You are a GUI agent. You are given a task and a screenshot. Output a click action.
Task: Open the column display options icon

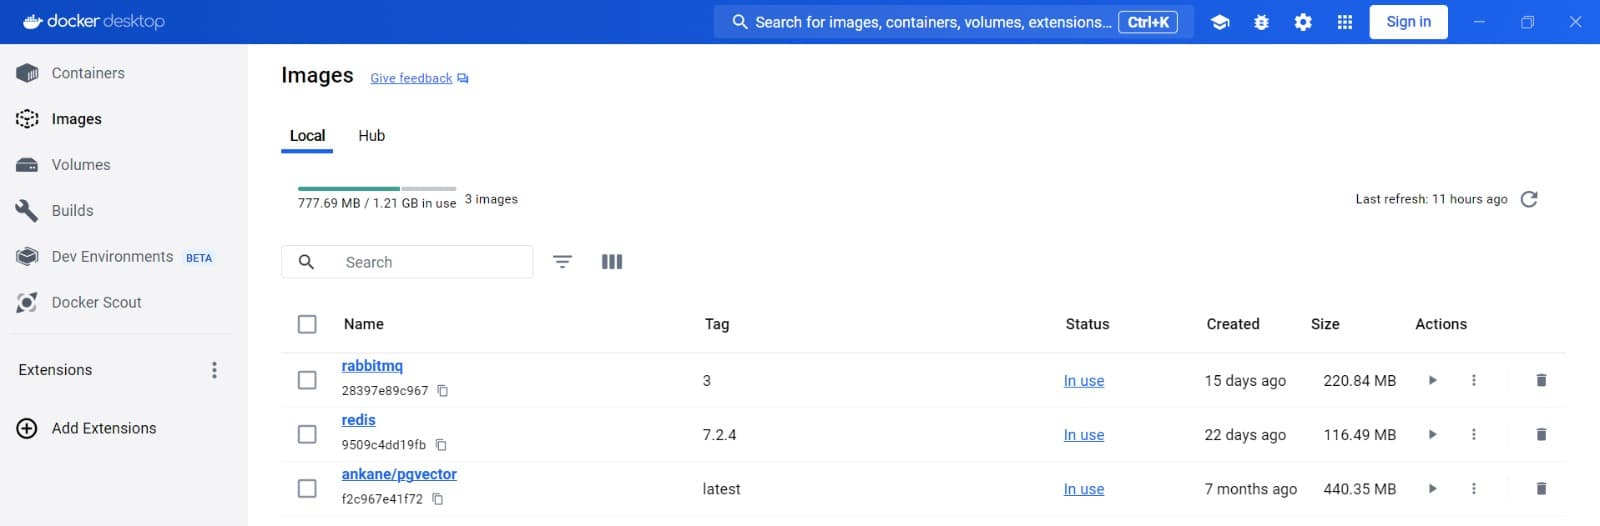pyautogui.click(x=612, y=262)
